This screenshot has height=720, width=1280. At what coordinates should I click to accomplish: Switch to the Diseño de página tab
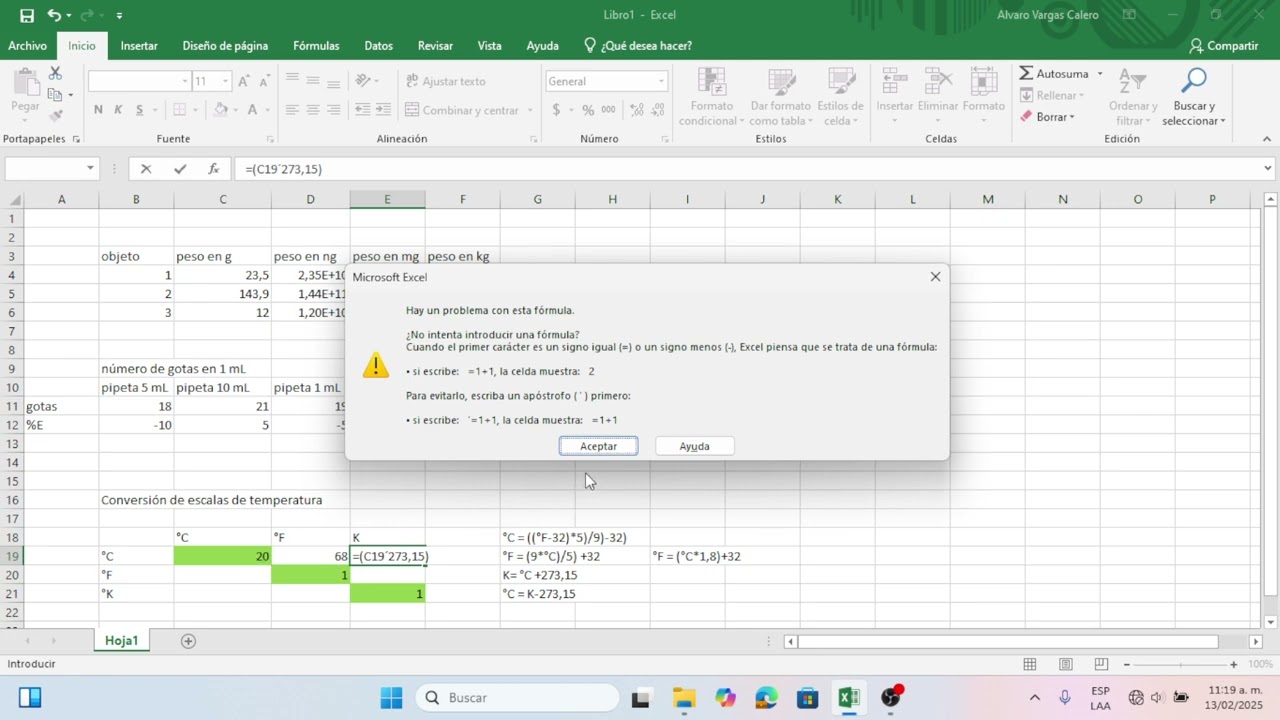point(225,46)
